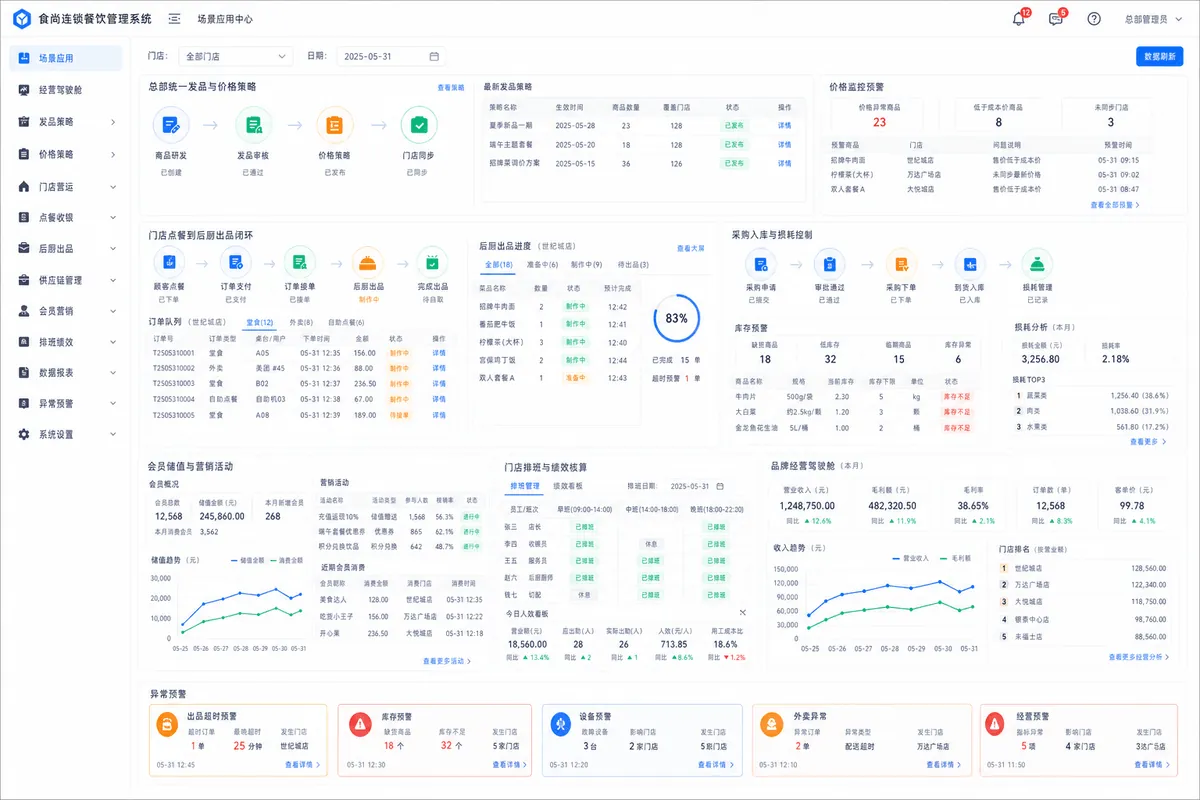Switch to the 绩效看板 tab
The image size is (1200, 800).
569,486
